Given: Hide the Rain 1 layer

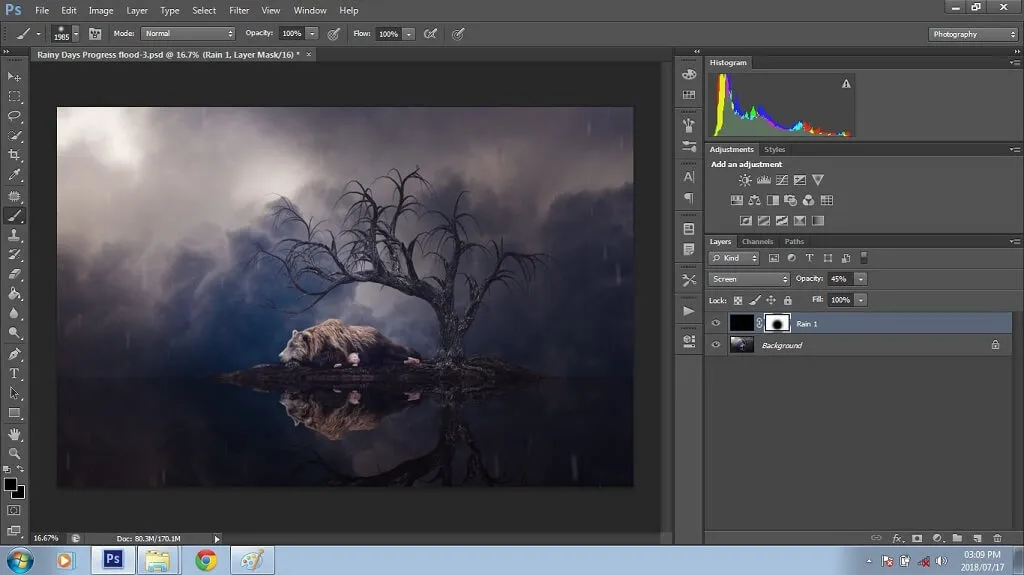Looking at the screenshot, I should pyautogui.click(x=716, y=323).
